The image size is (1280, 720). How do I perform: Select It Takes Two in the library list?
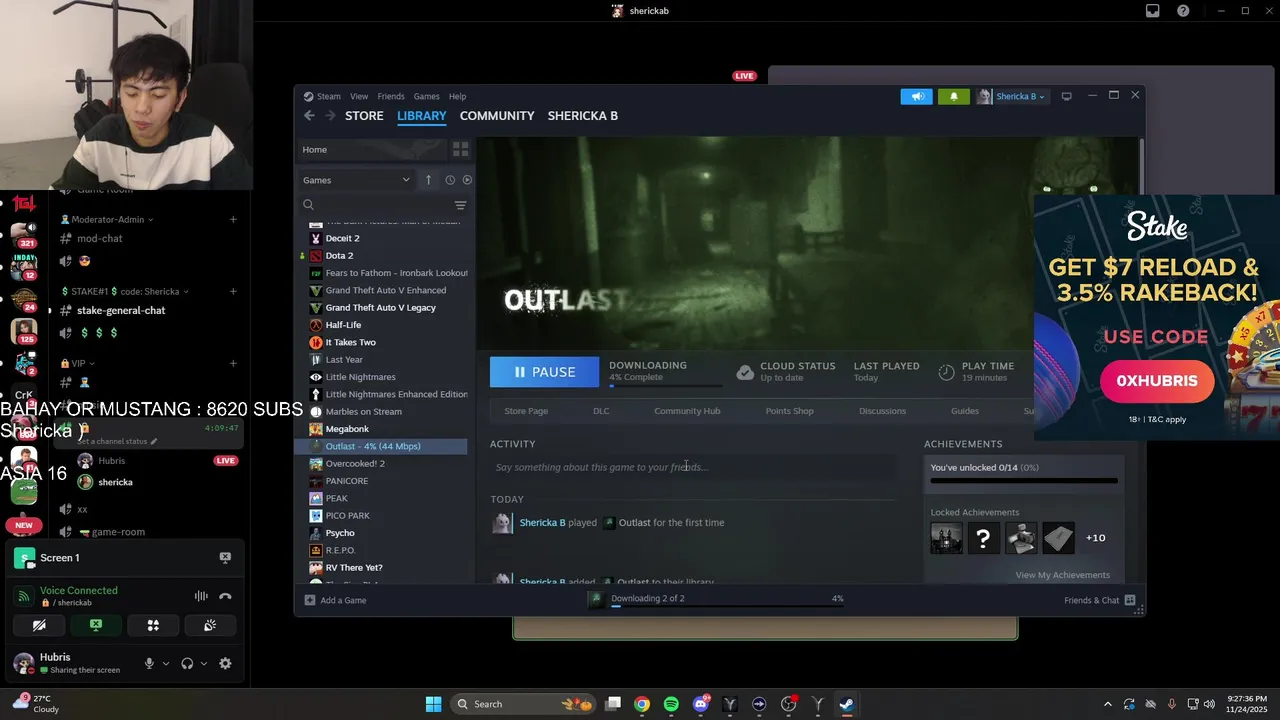pyautogui.click(x=350, y=342)
